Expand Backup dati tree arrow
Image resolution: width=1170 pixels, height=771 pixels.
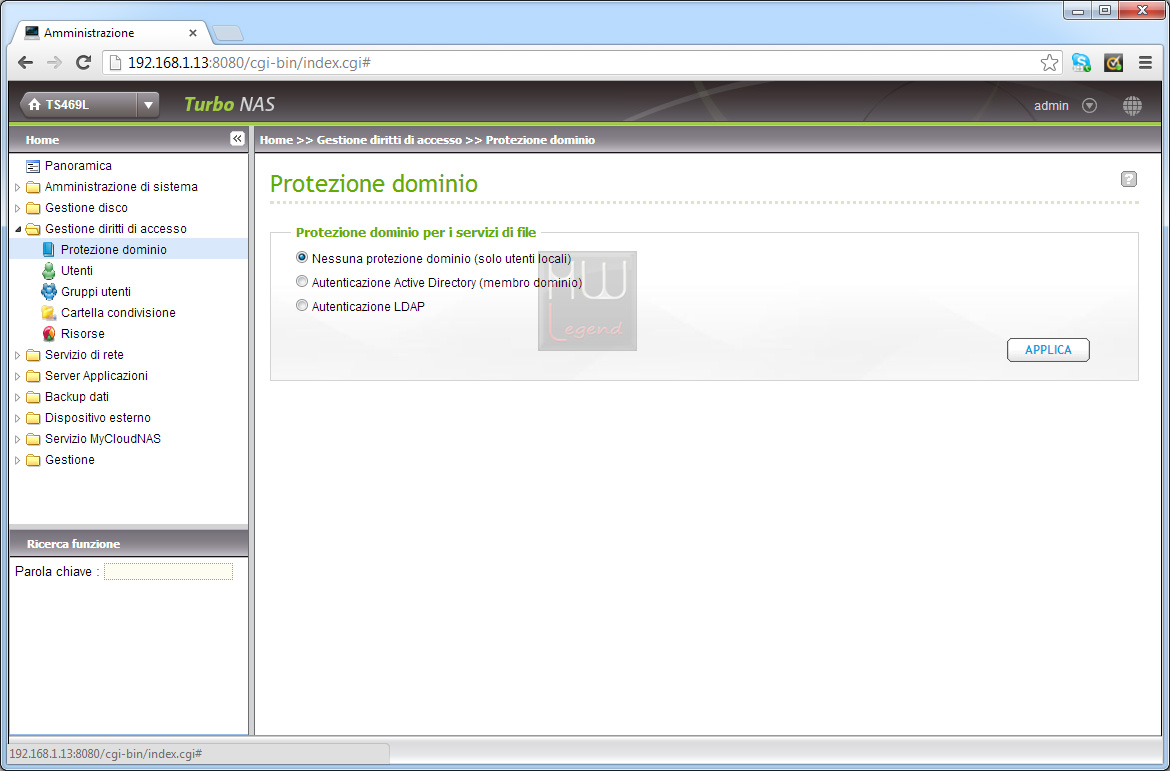(x=18, y=397)
